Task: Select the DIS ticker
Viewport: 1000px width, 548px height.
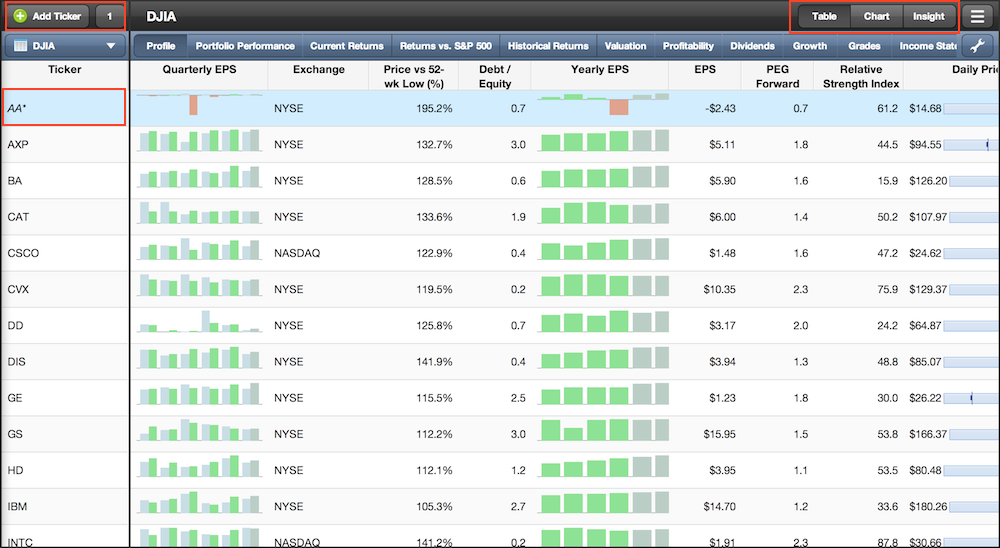Action: pyautogui.click(x=17, y=362)
